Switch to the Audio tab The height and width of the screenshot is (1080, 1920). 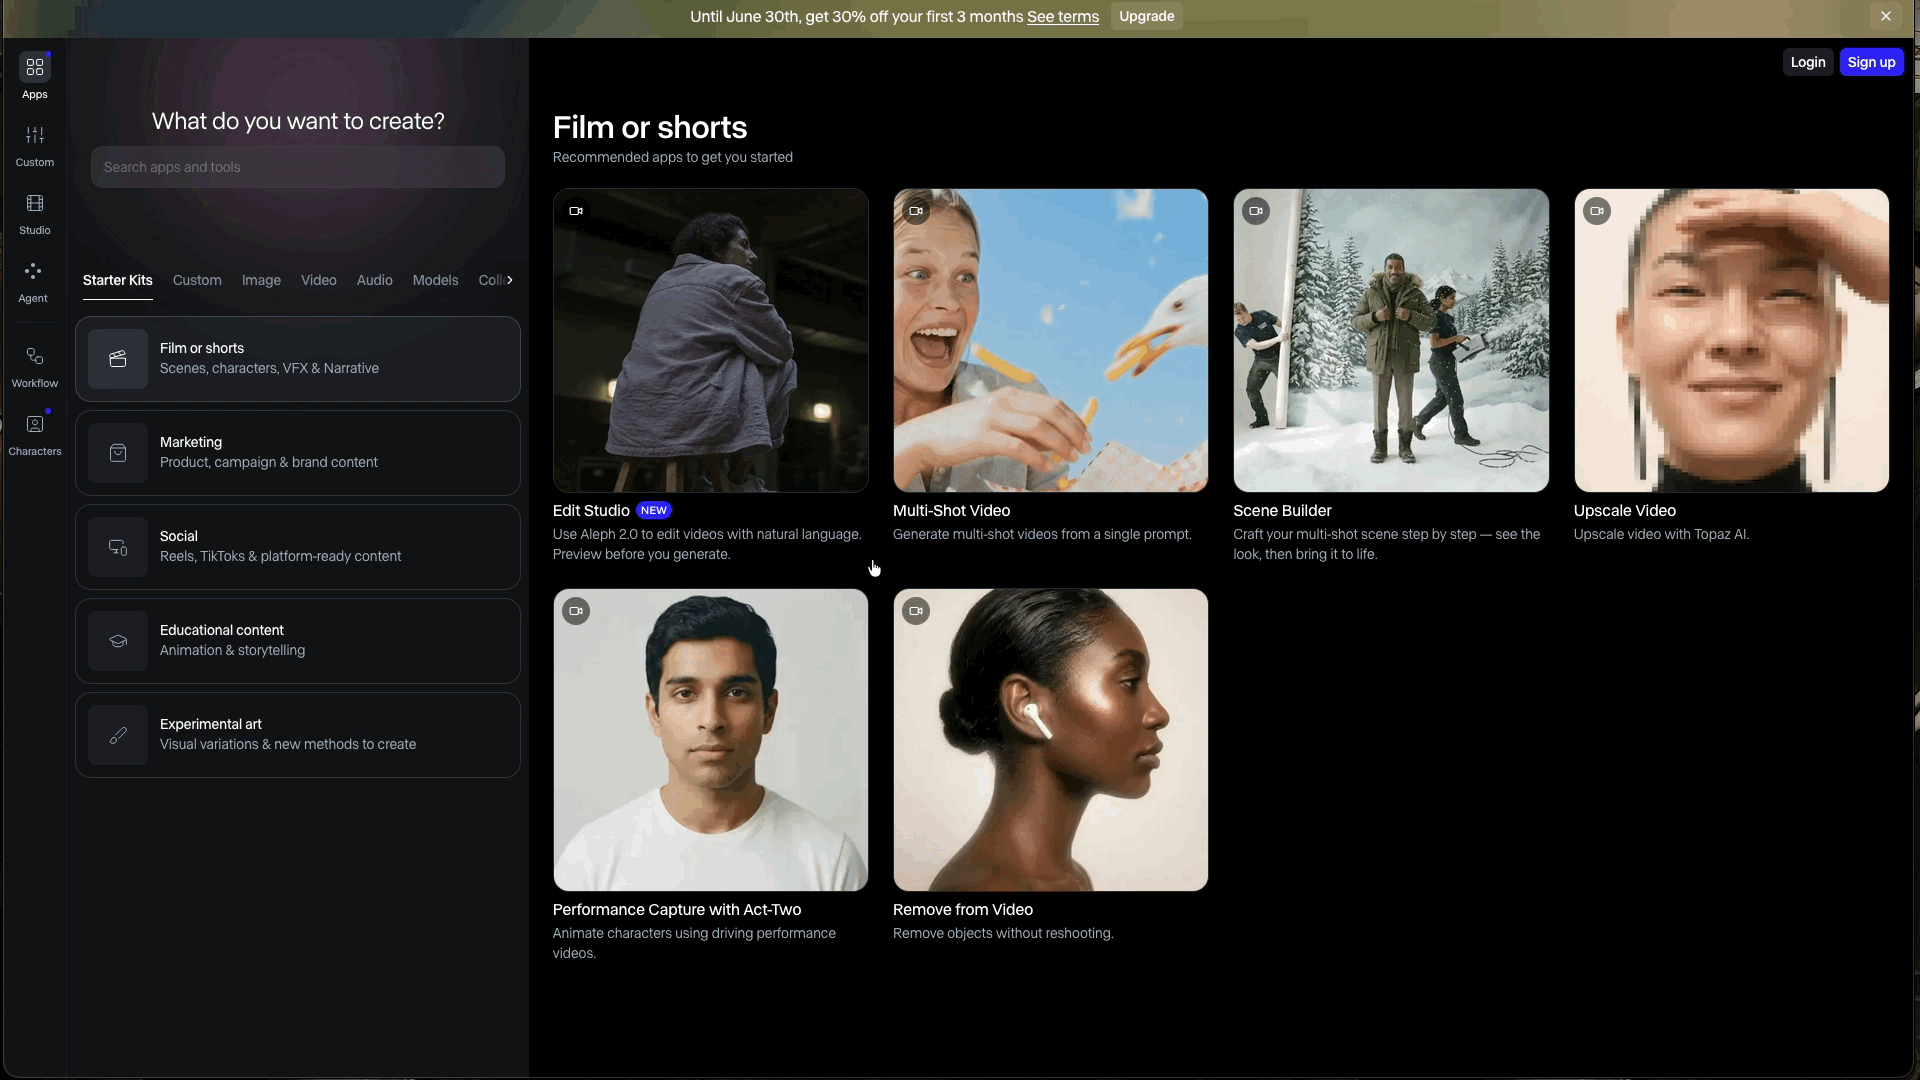coord(375,280)
